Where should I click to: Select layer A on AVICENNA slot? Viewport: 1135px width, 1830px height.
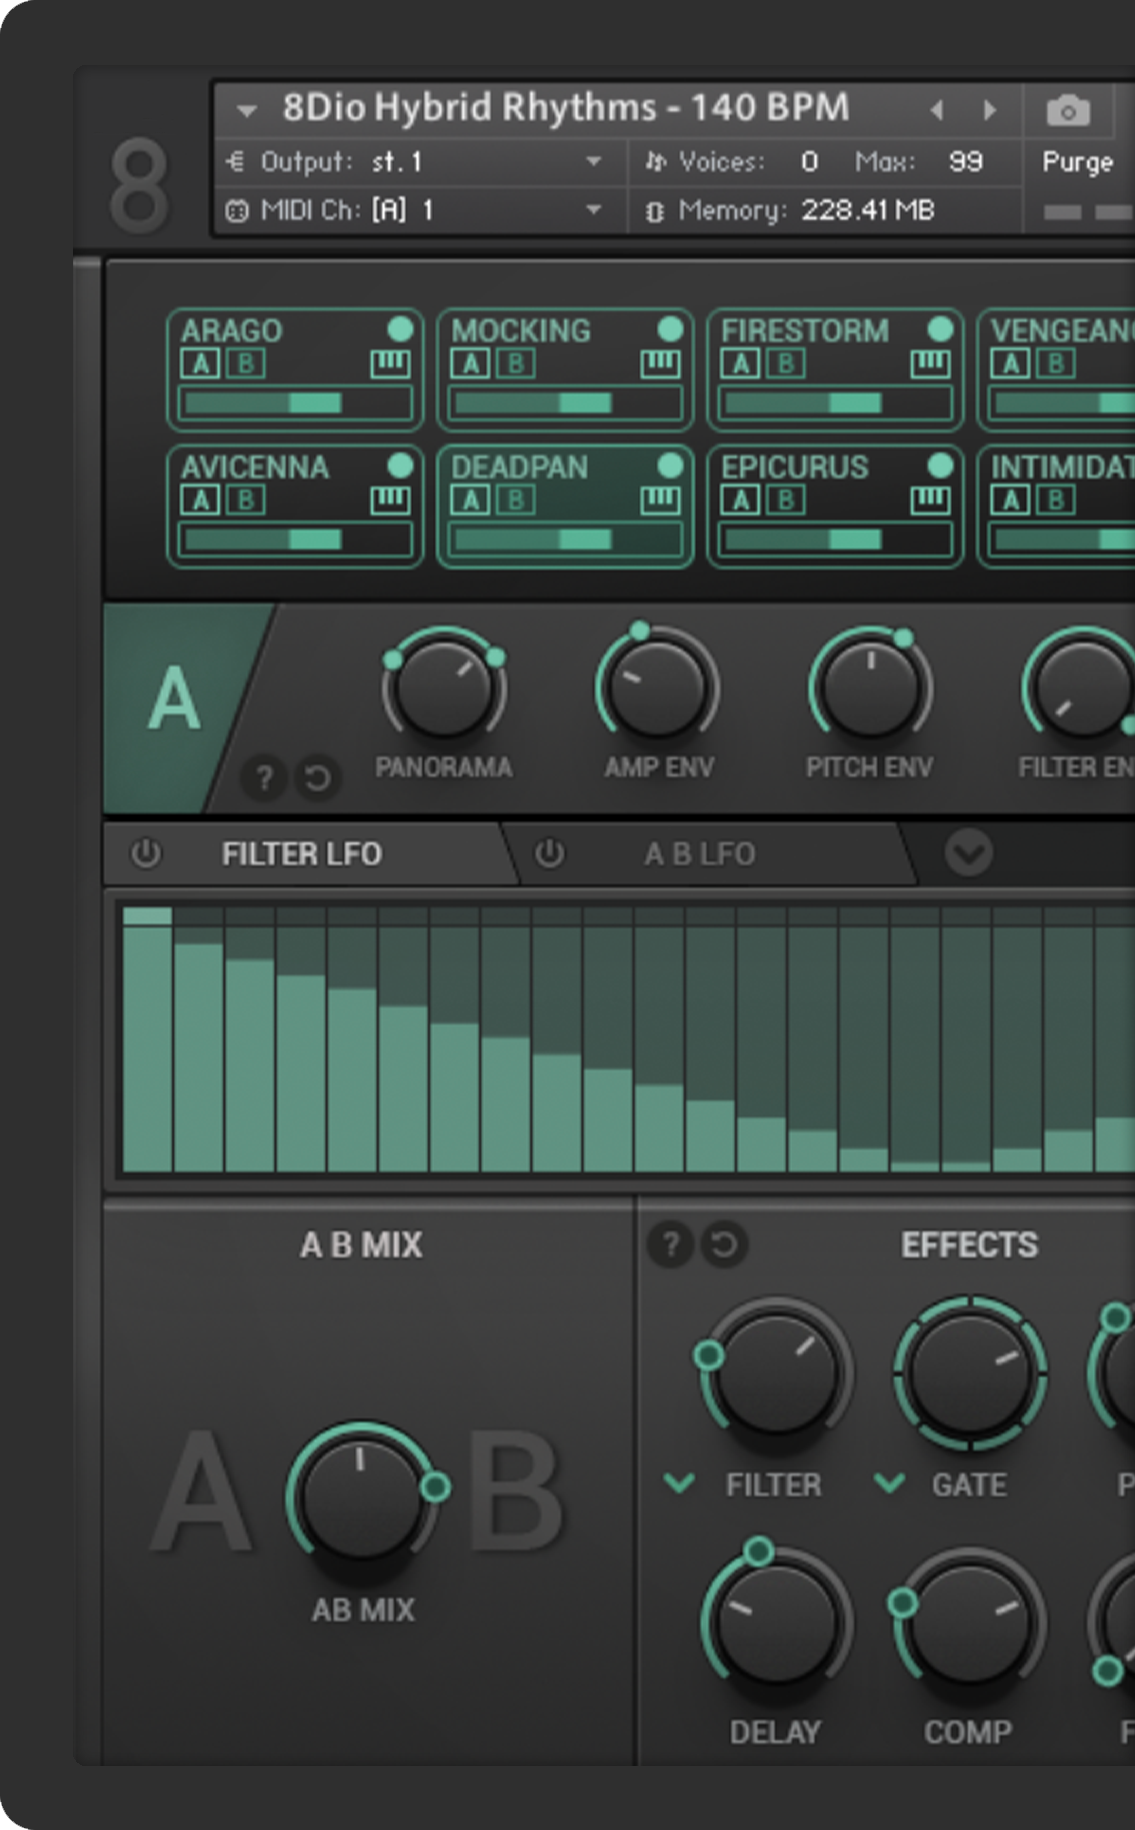pos(200,499)
